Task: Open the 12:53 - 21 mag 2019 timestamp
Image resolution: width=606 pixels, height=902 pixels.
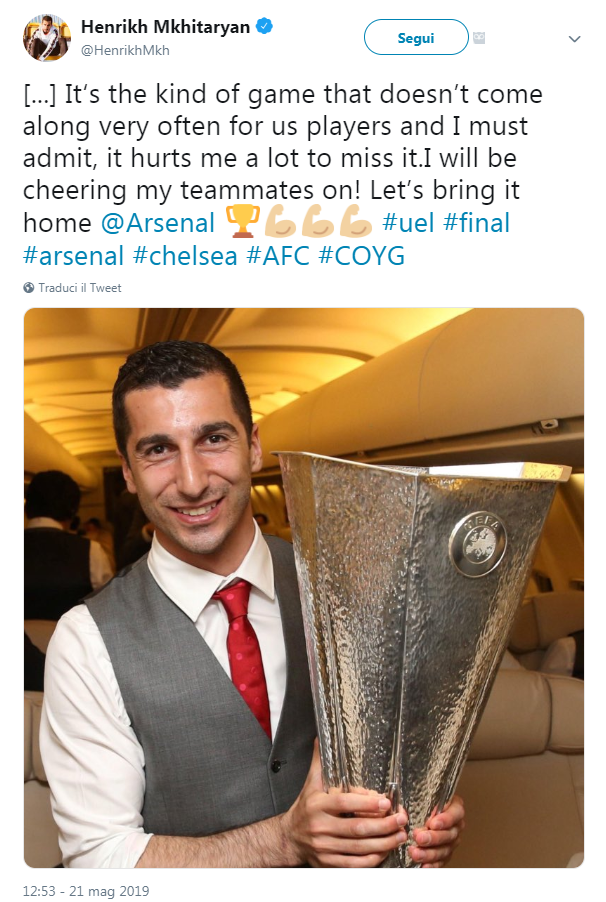Action: tap(86, 891)
